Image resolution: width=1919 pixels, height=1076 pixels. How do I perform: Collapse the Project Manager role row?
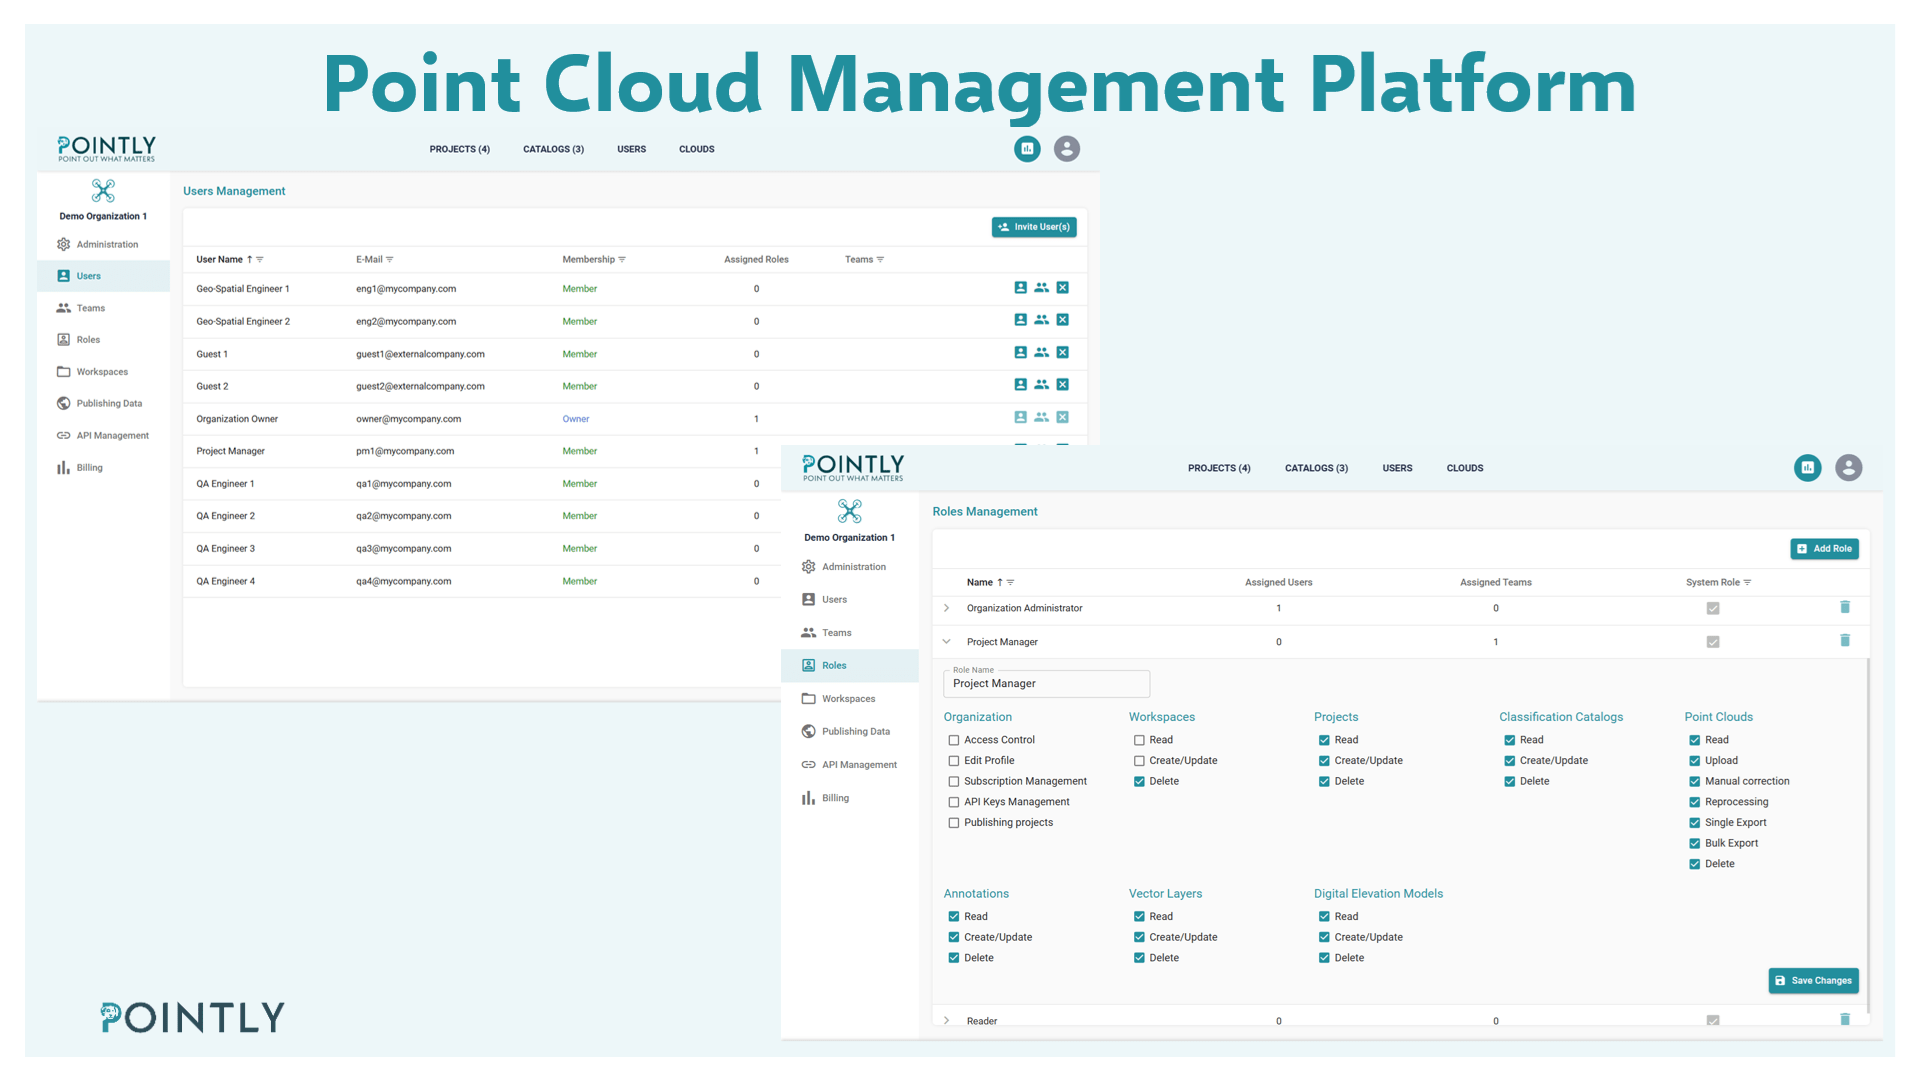click(947, 642)
